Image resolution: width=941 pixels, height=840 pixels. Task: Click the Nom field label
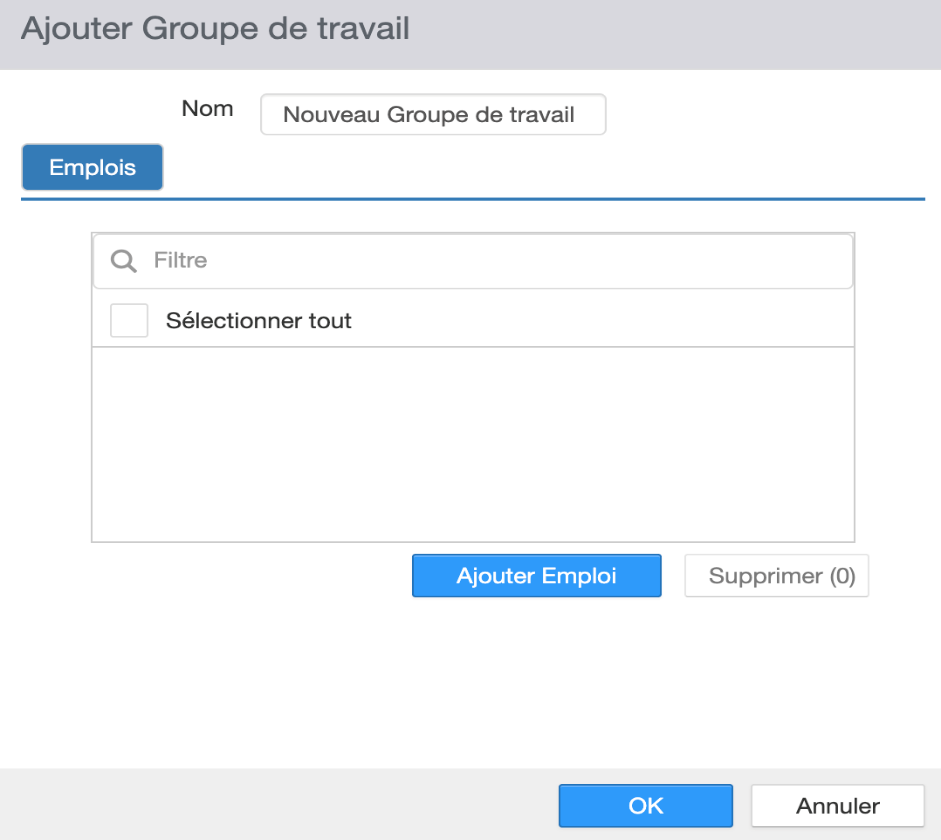coord(208,109)
